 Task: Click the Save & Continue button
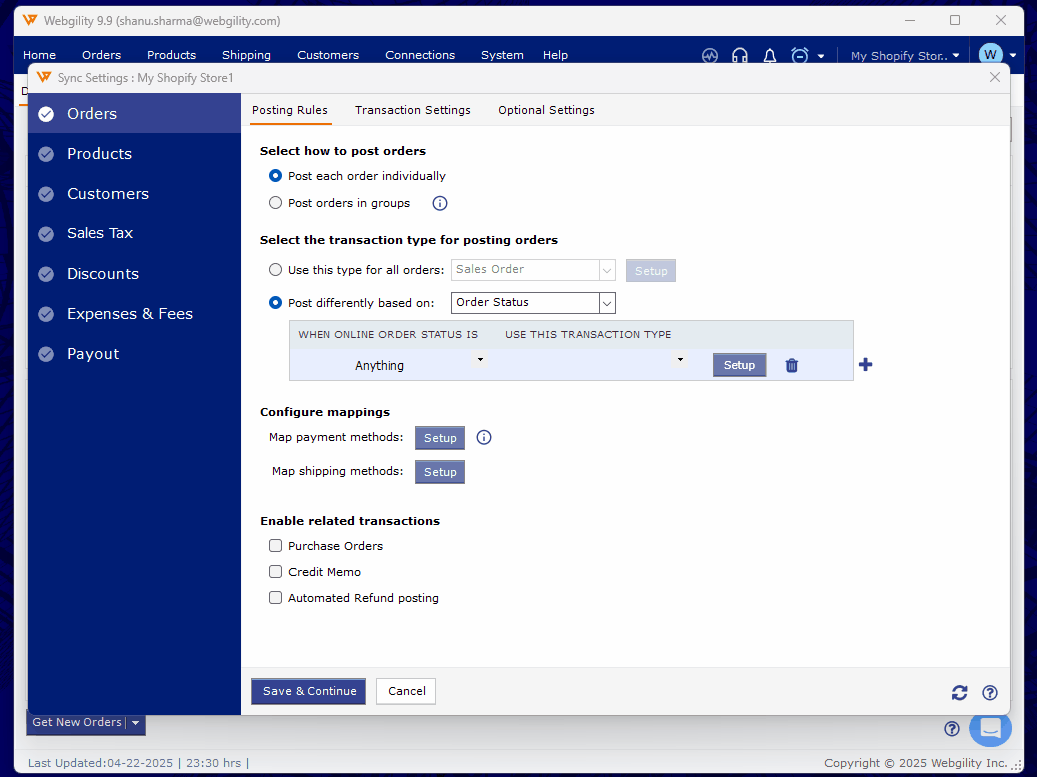point(308,691)
